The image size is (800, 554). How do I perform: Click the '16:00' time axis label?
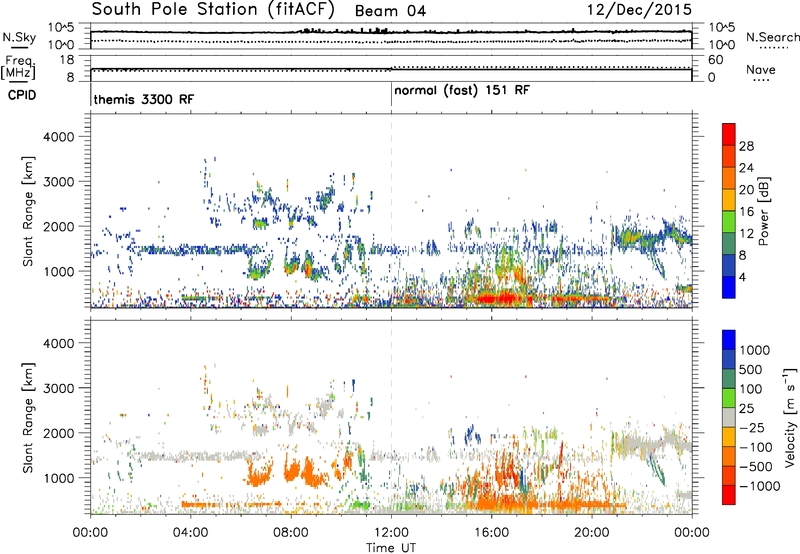tap(491, 533)
